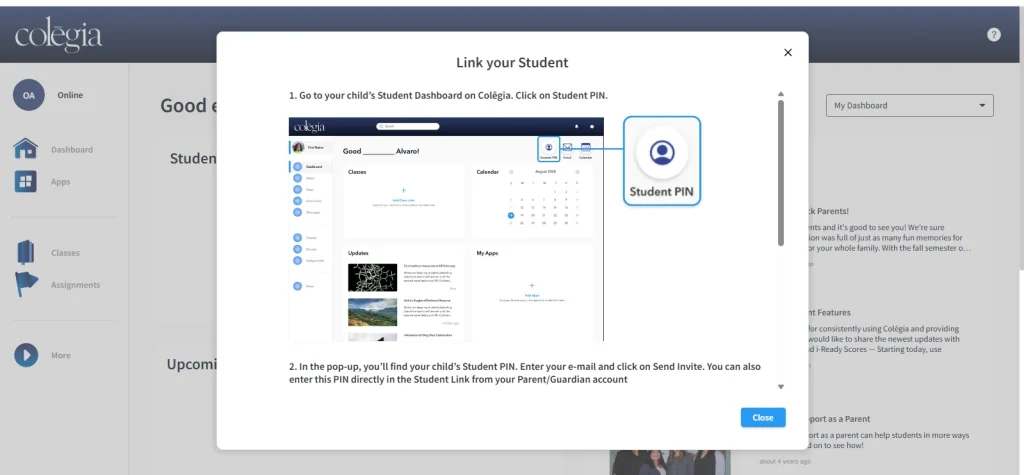Open the Apps grid icon
Viewport: 1024px width, 475px height.
pos(25,182)
